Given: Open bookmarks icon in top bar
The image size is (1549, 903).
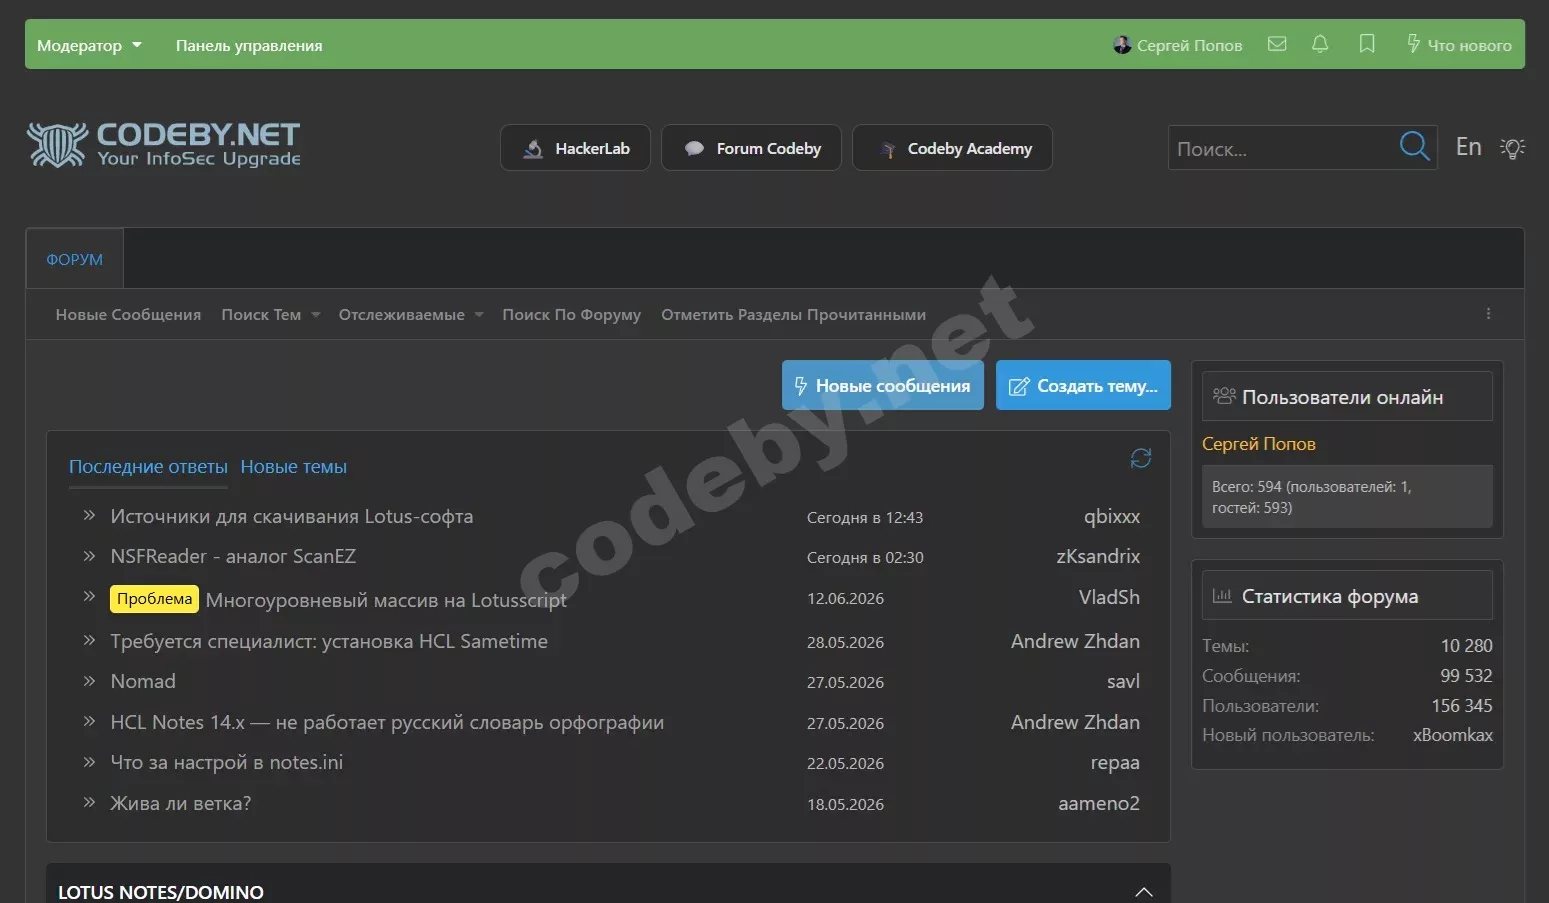Looking at the screenshot, I should 1367,44.
